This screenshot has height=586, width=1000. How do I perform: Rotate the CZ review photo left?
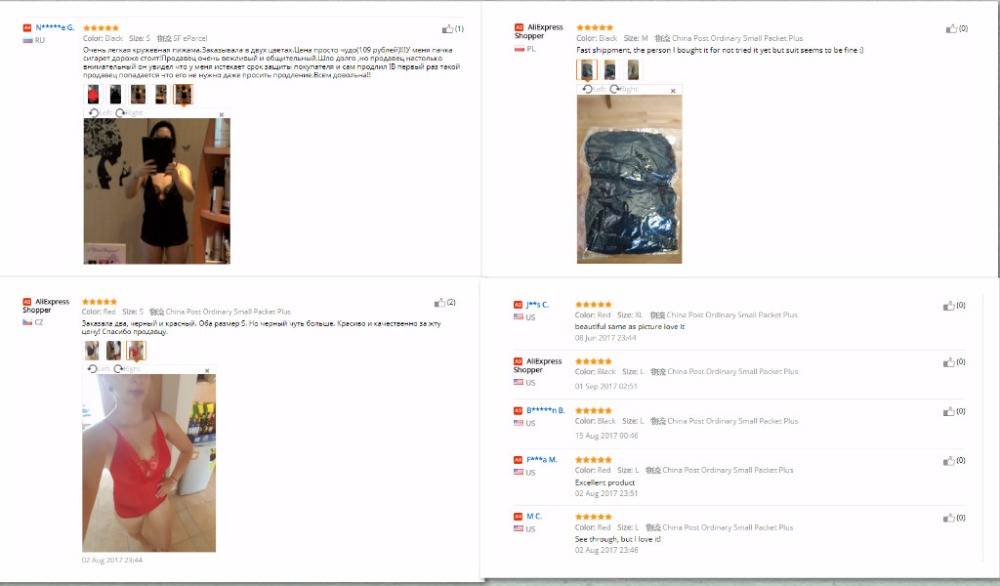99,369
